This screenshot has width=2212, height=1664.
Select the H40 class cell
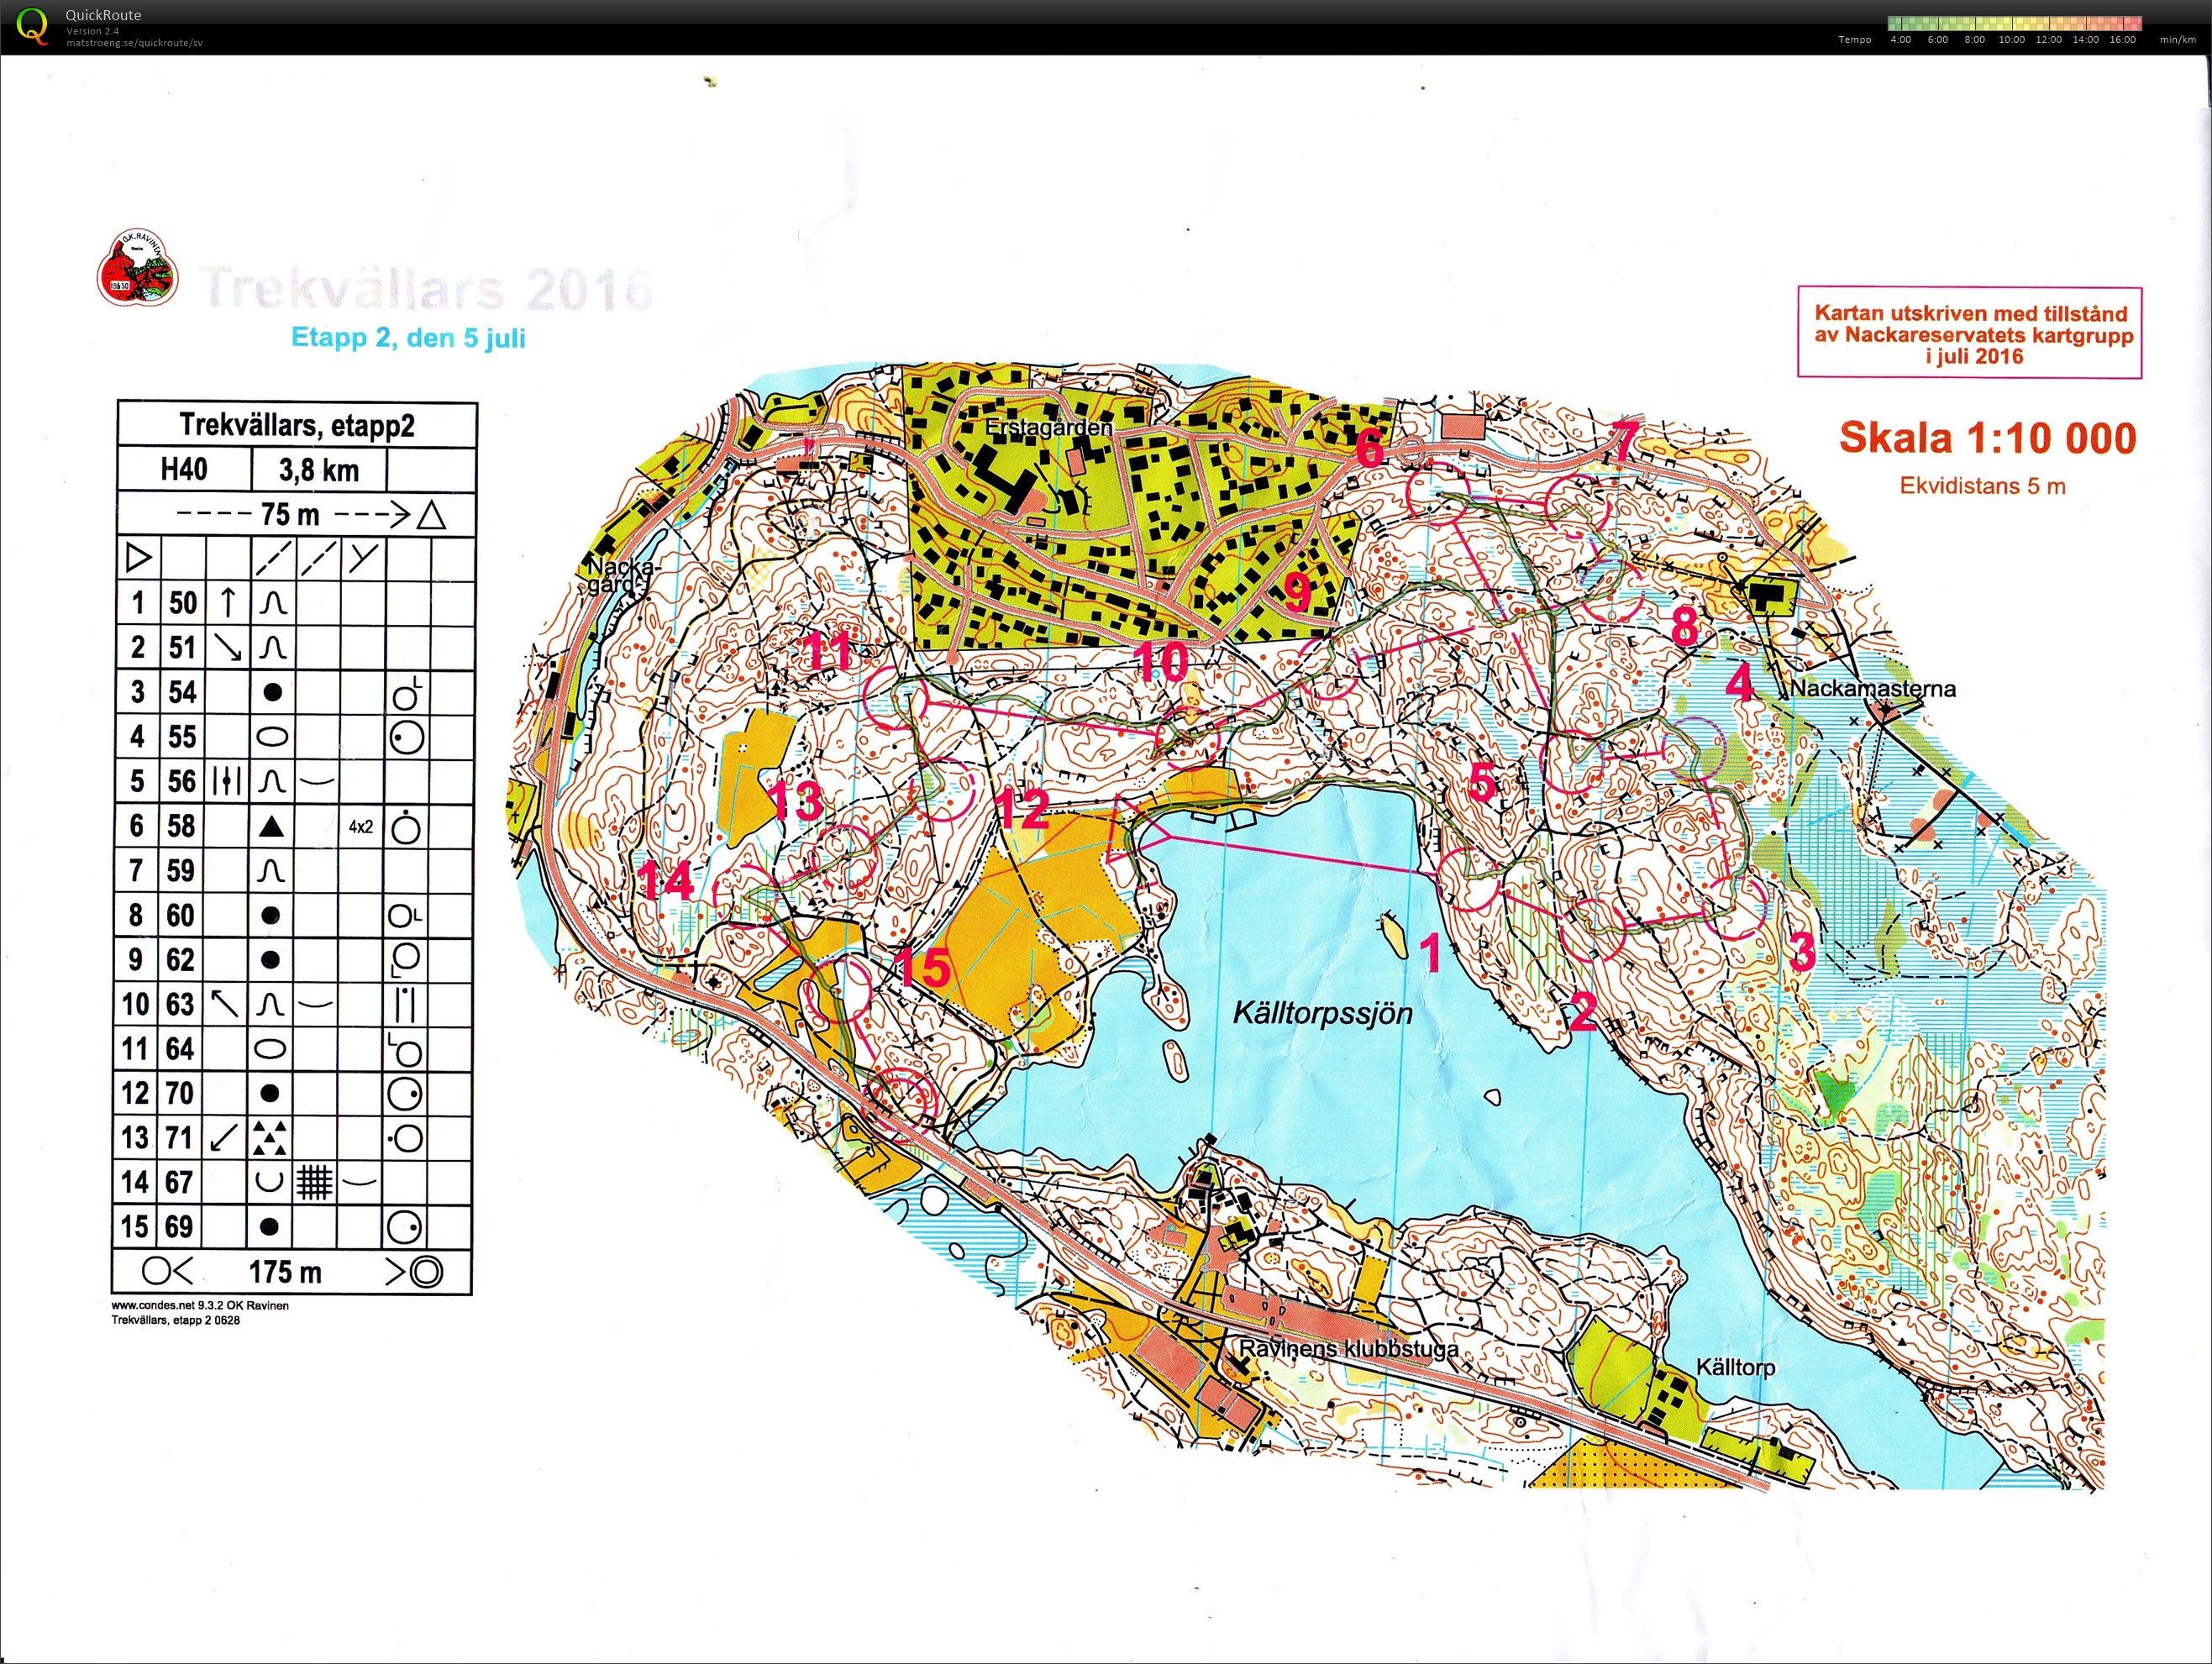tap(184, 469)
